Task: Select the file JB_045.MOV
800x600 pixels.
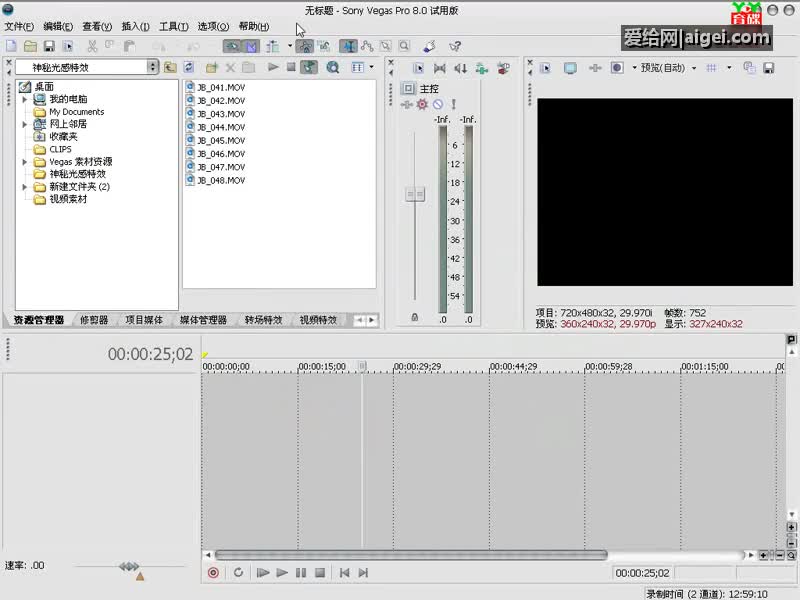Action: coord(220,141)
